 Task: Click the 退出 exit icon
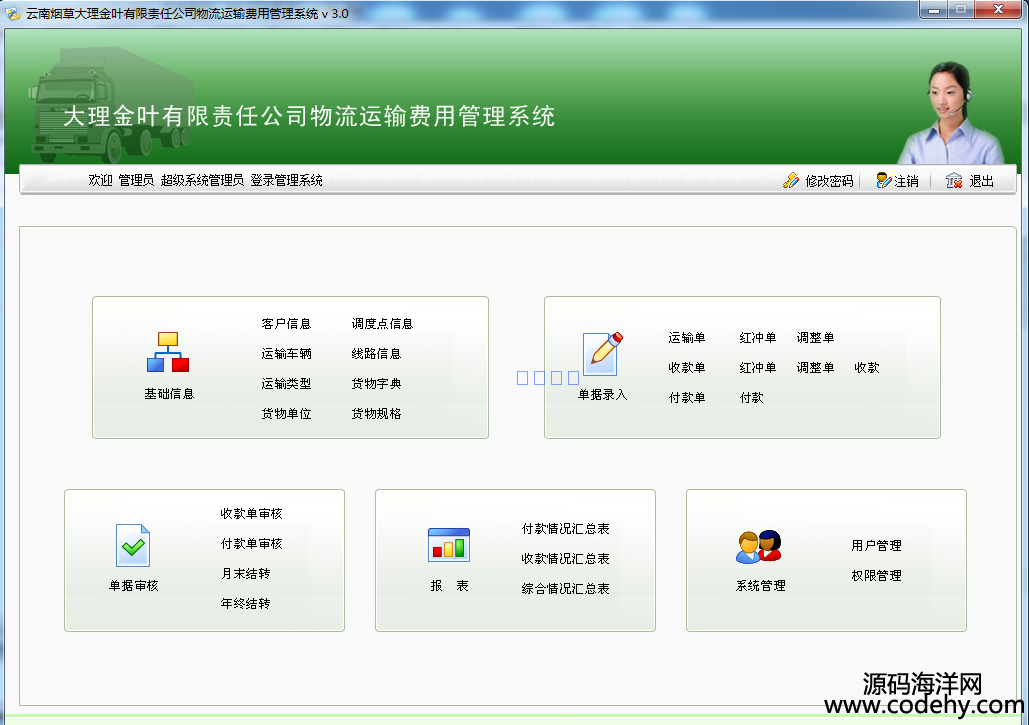[954, 180]
